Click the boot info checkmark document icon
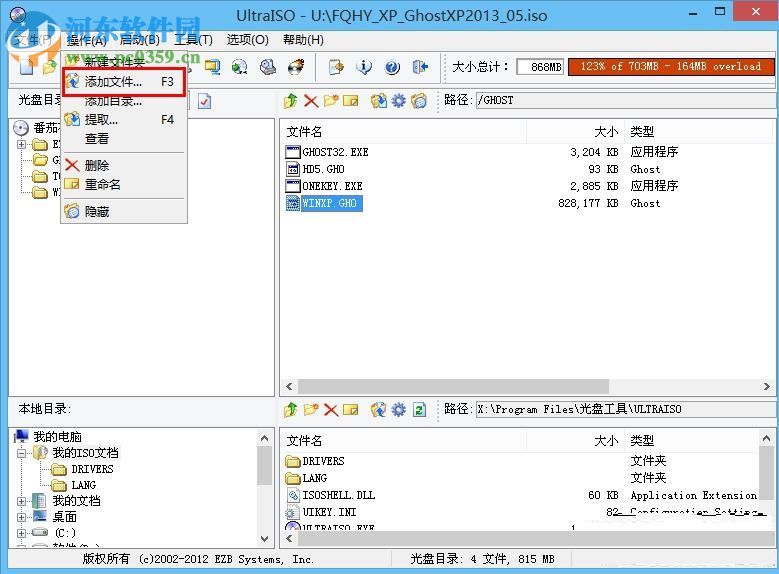This screenshot has height=574, width=779. point(204,101)
